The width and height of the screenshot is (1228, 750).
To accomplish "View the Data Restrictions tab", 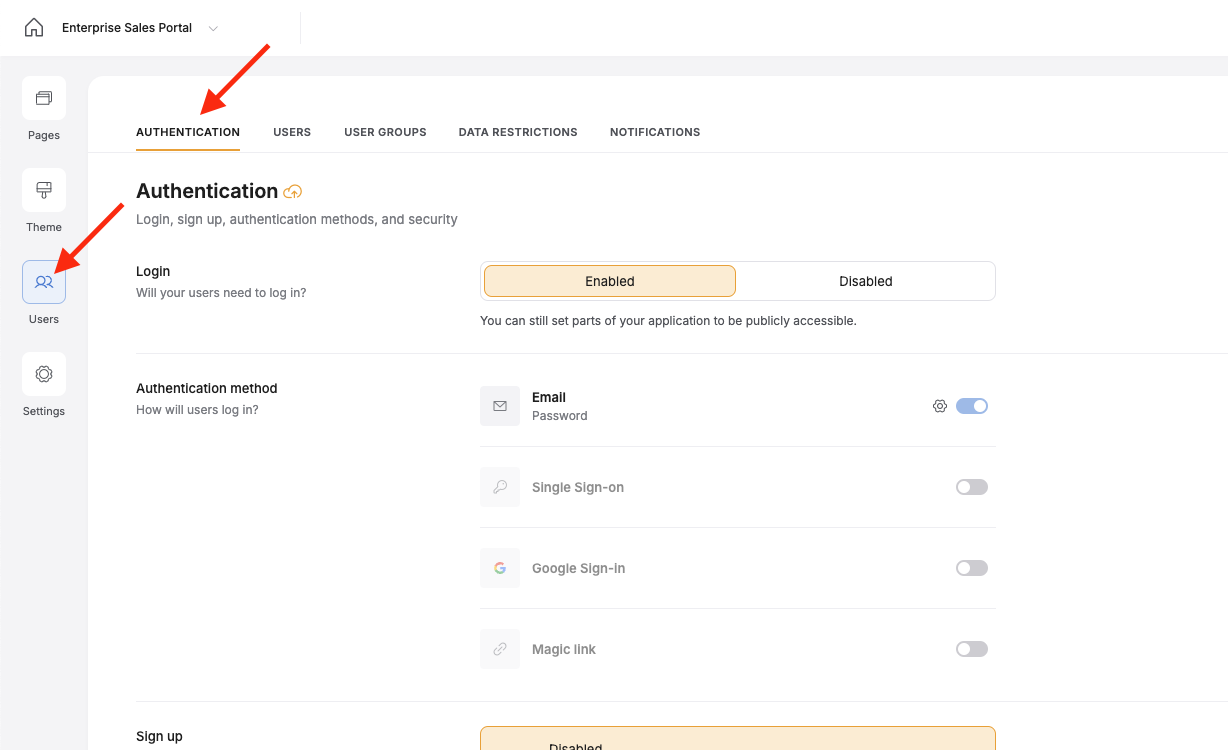I will 518,131.
